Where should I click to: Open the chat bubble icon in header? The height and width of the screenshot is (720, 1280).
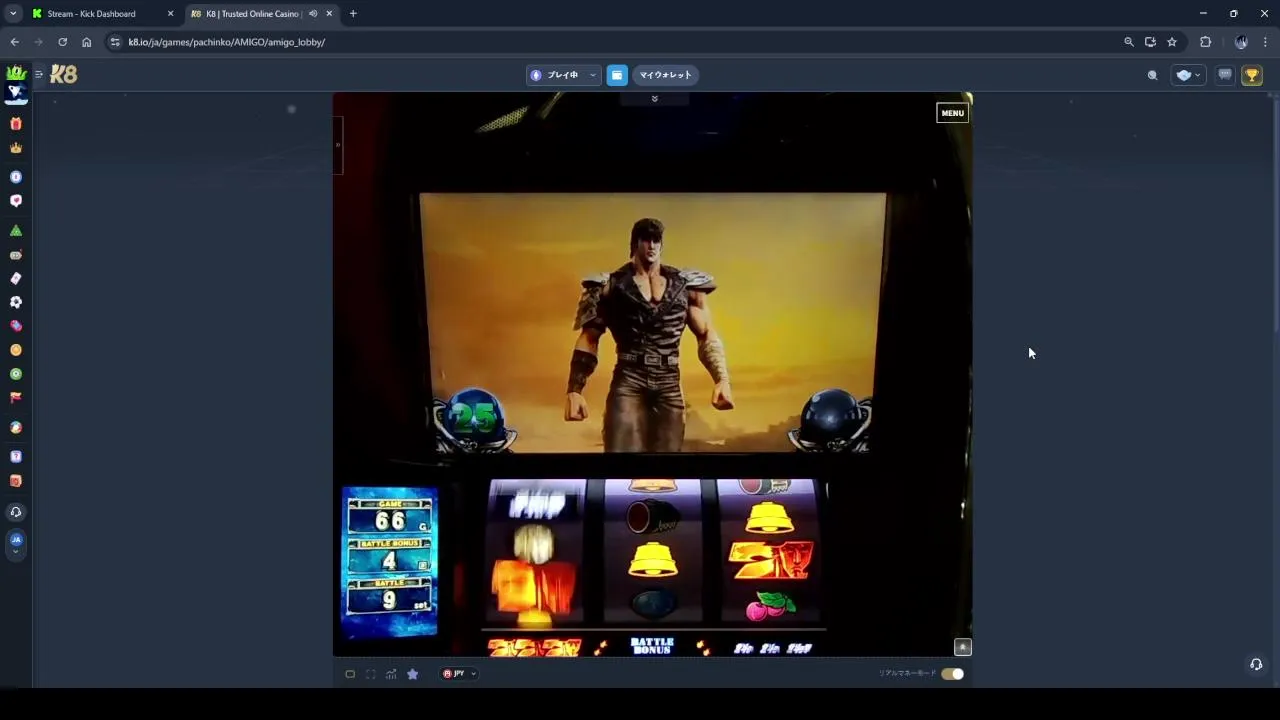point(1225,75)
